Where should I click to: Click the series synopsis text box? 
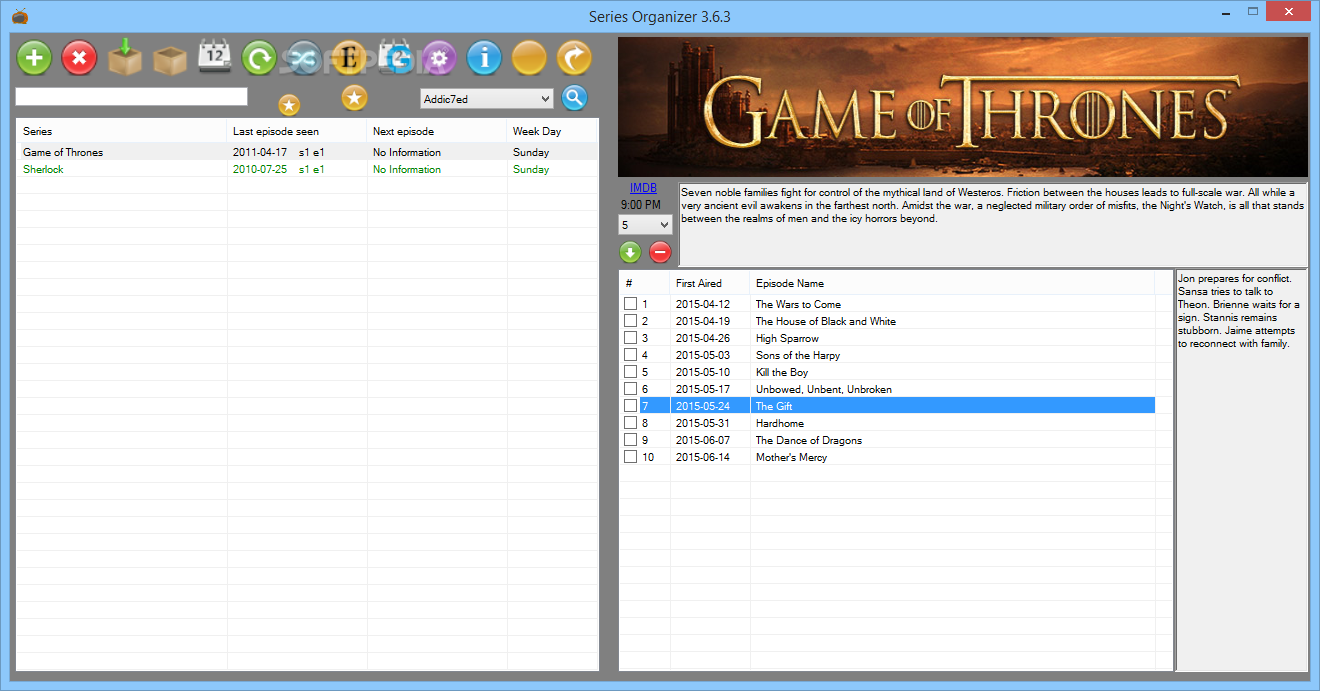pyautogui.click(x=993, y=224)
